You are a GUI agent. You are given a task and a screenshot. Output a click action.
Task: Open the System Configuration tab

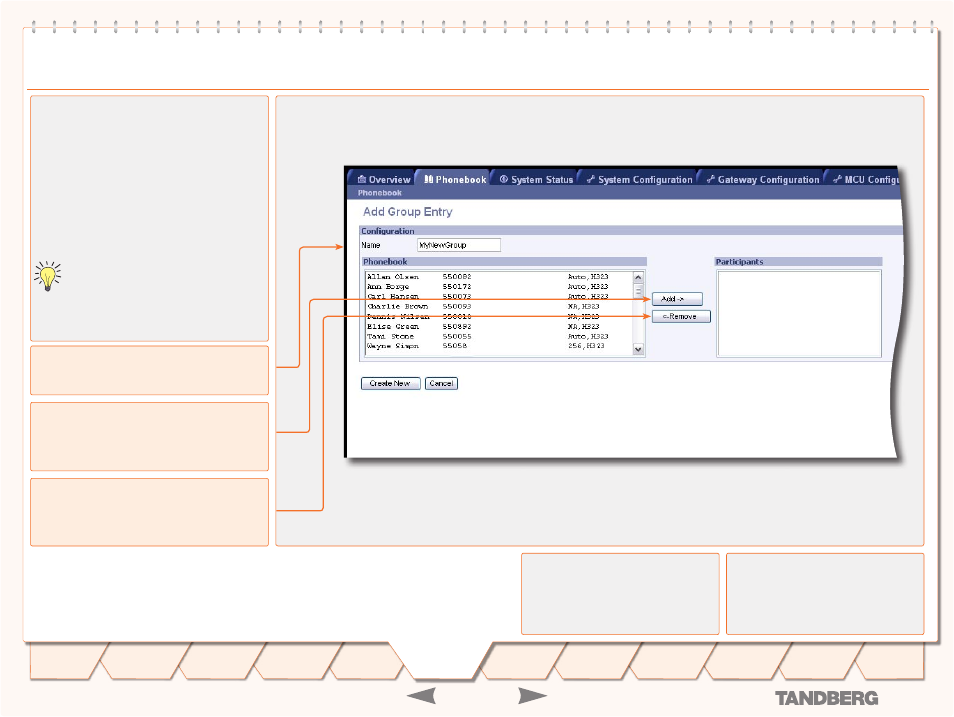coord(639,179)
